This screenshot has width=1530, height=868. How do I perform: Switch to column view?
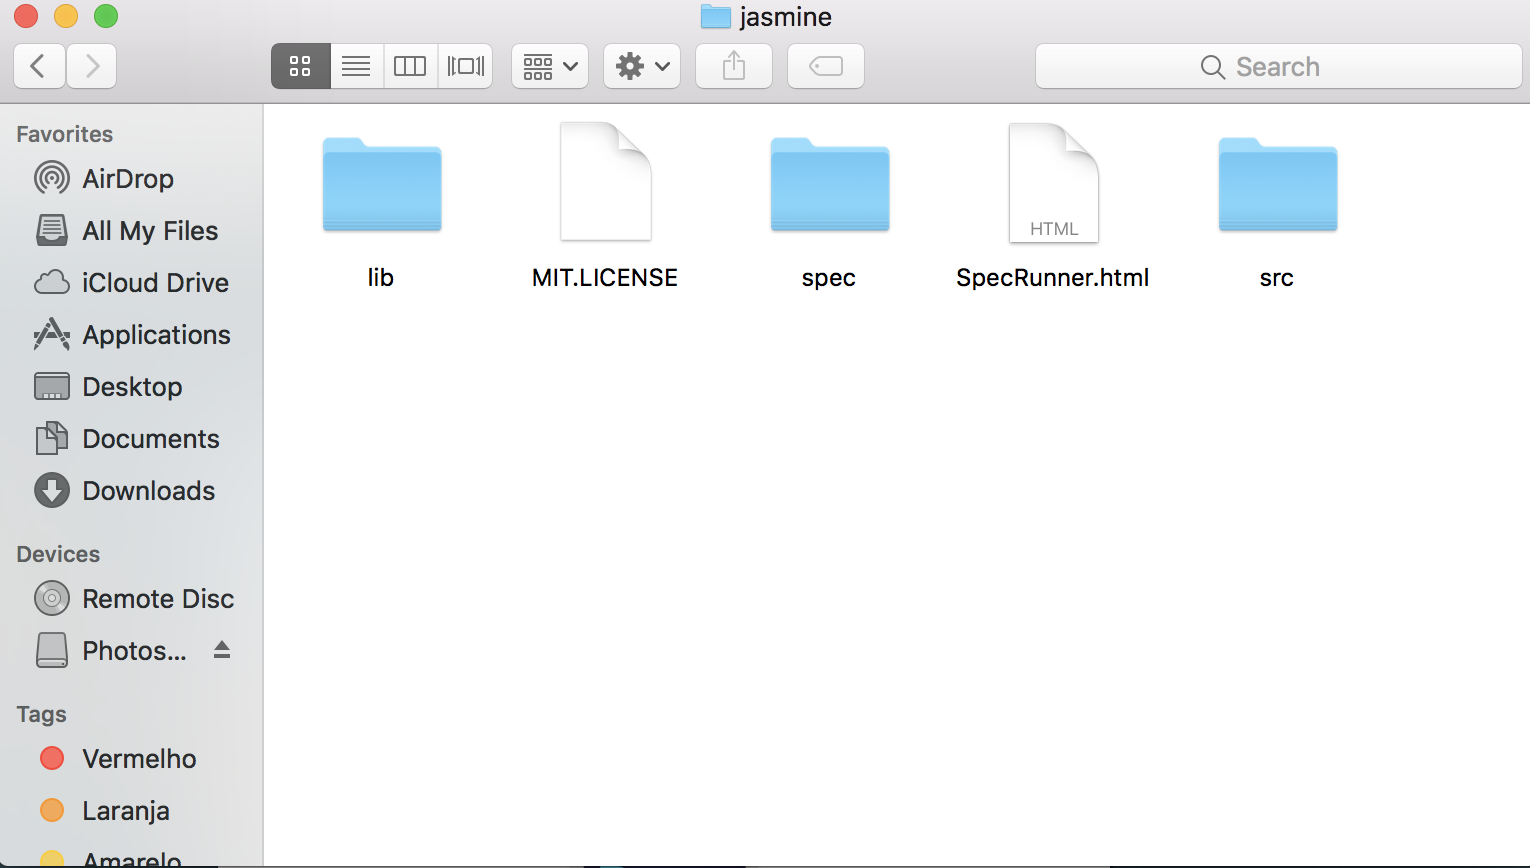click(410, 66)
